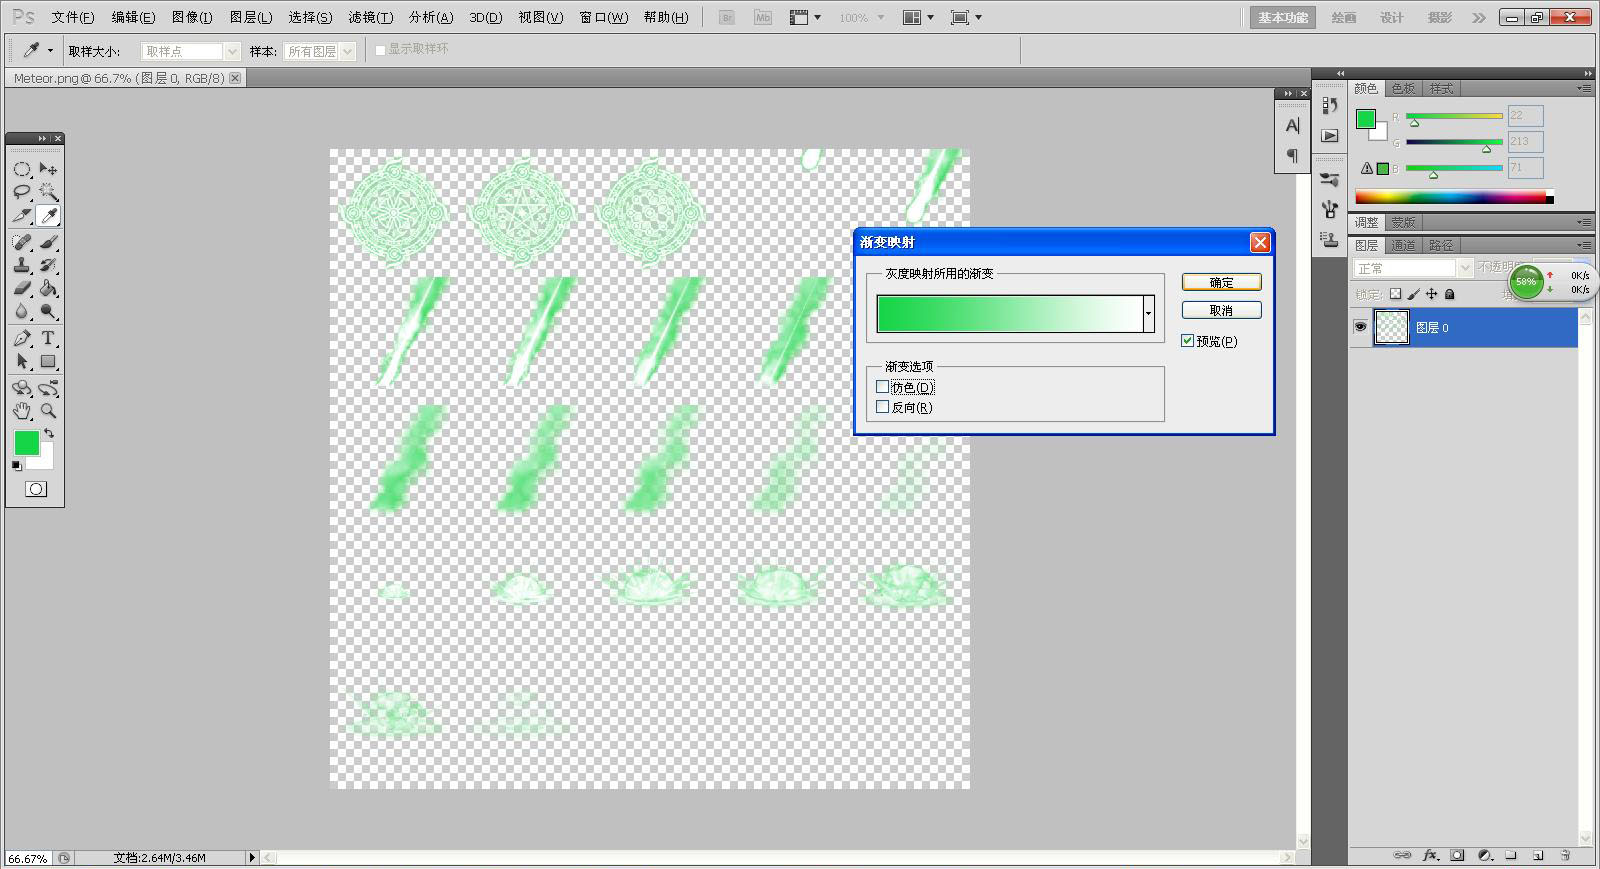Toggle lock transparent pixels icon
This screenshot has height=869, width=1600.
(1395, 294)
